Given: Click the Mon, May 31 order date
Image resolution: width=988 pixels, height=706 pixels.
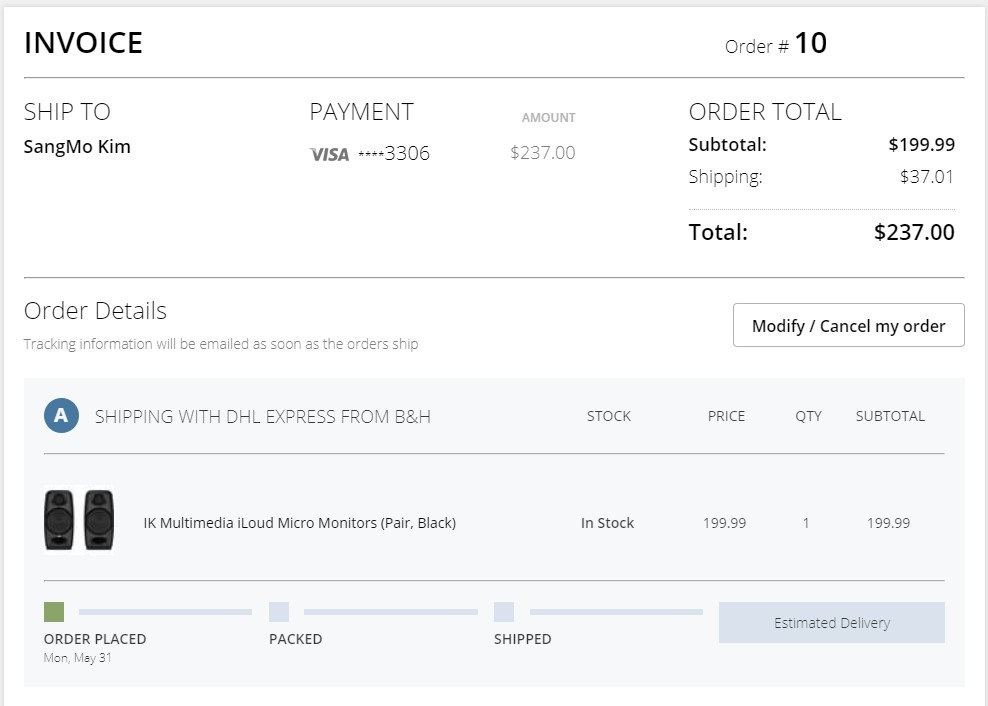Looking at the screenshot, I should [x=77, y=658].
